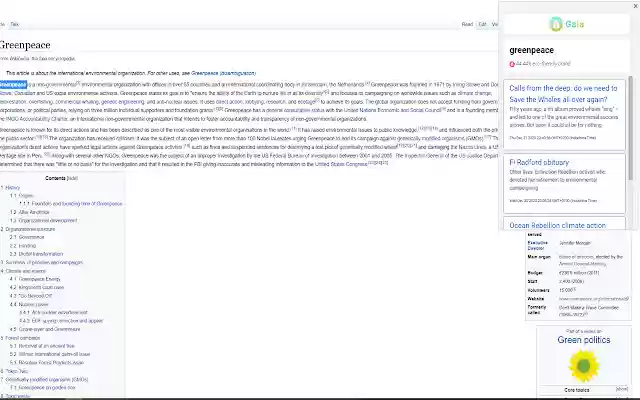This screenshot has height=400, width=640.
Task: Go to section 1.1.1 Founders and founding time
Action: (x=71, y=204)
